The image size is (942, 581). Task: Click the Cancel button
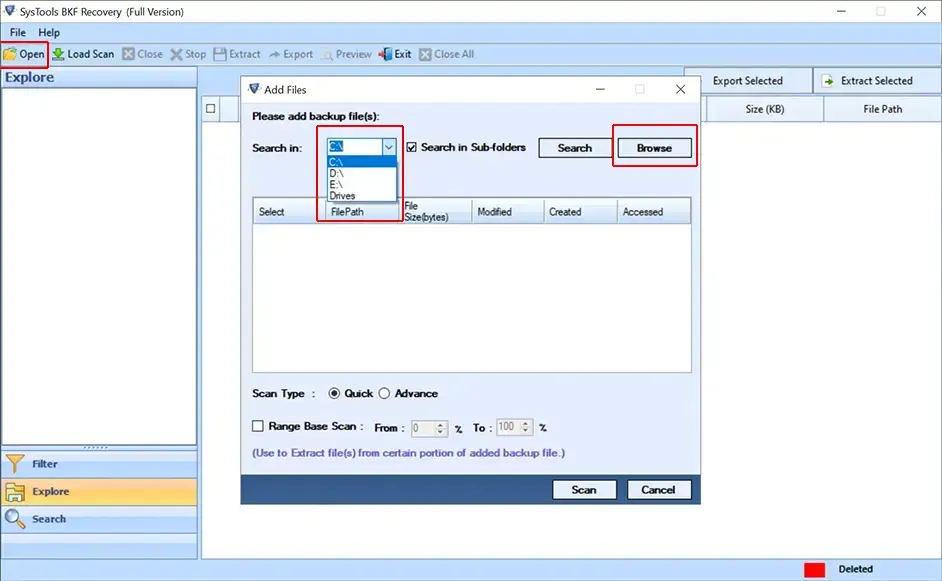pyautogui.click(x=658, y=490)
